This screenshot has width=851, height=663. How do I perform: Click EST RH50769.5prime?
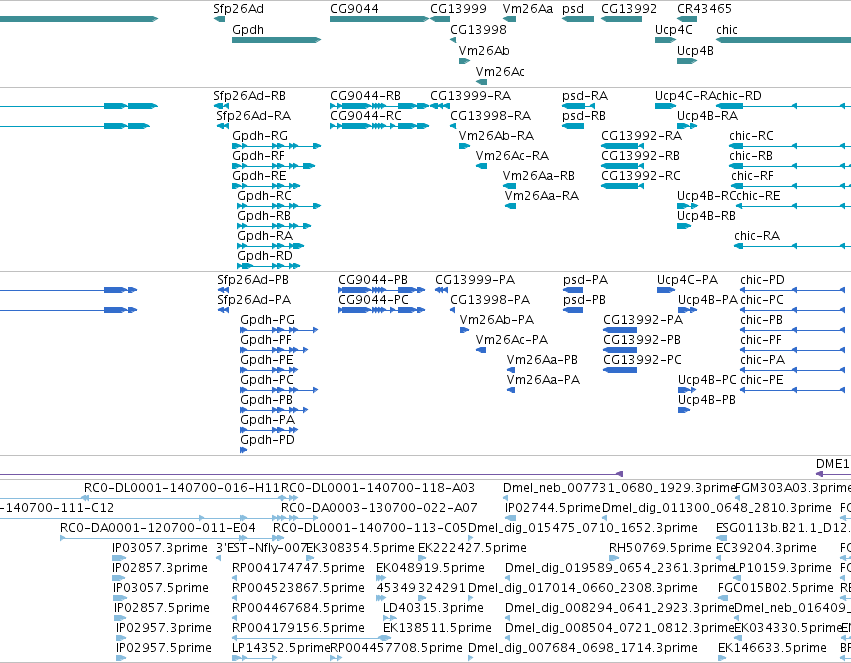point(660,548)
